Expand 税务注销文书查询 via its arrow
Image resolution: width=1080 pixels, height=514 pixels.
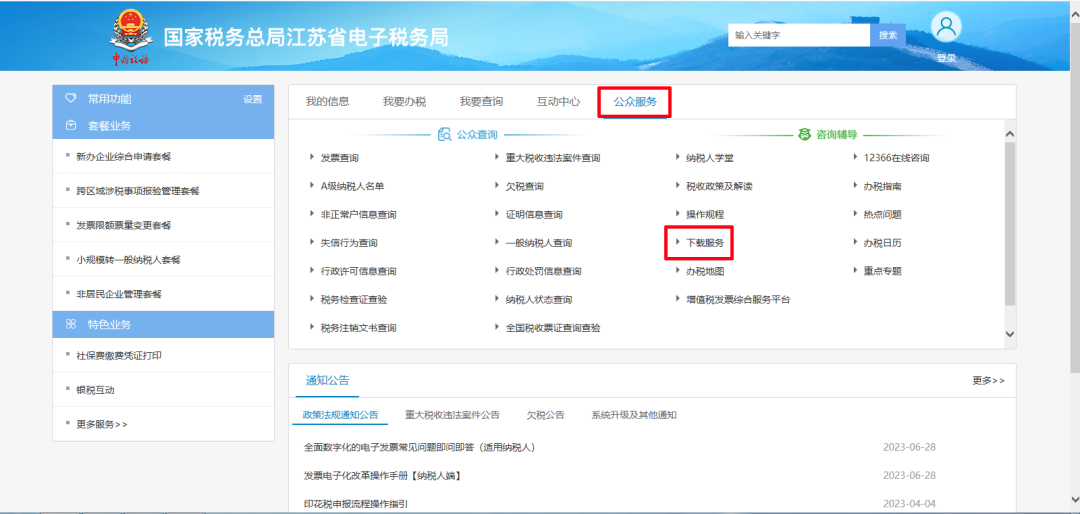coord(312,328)
